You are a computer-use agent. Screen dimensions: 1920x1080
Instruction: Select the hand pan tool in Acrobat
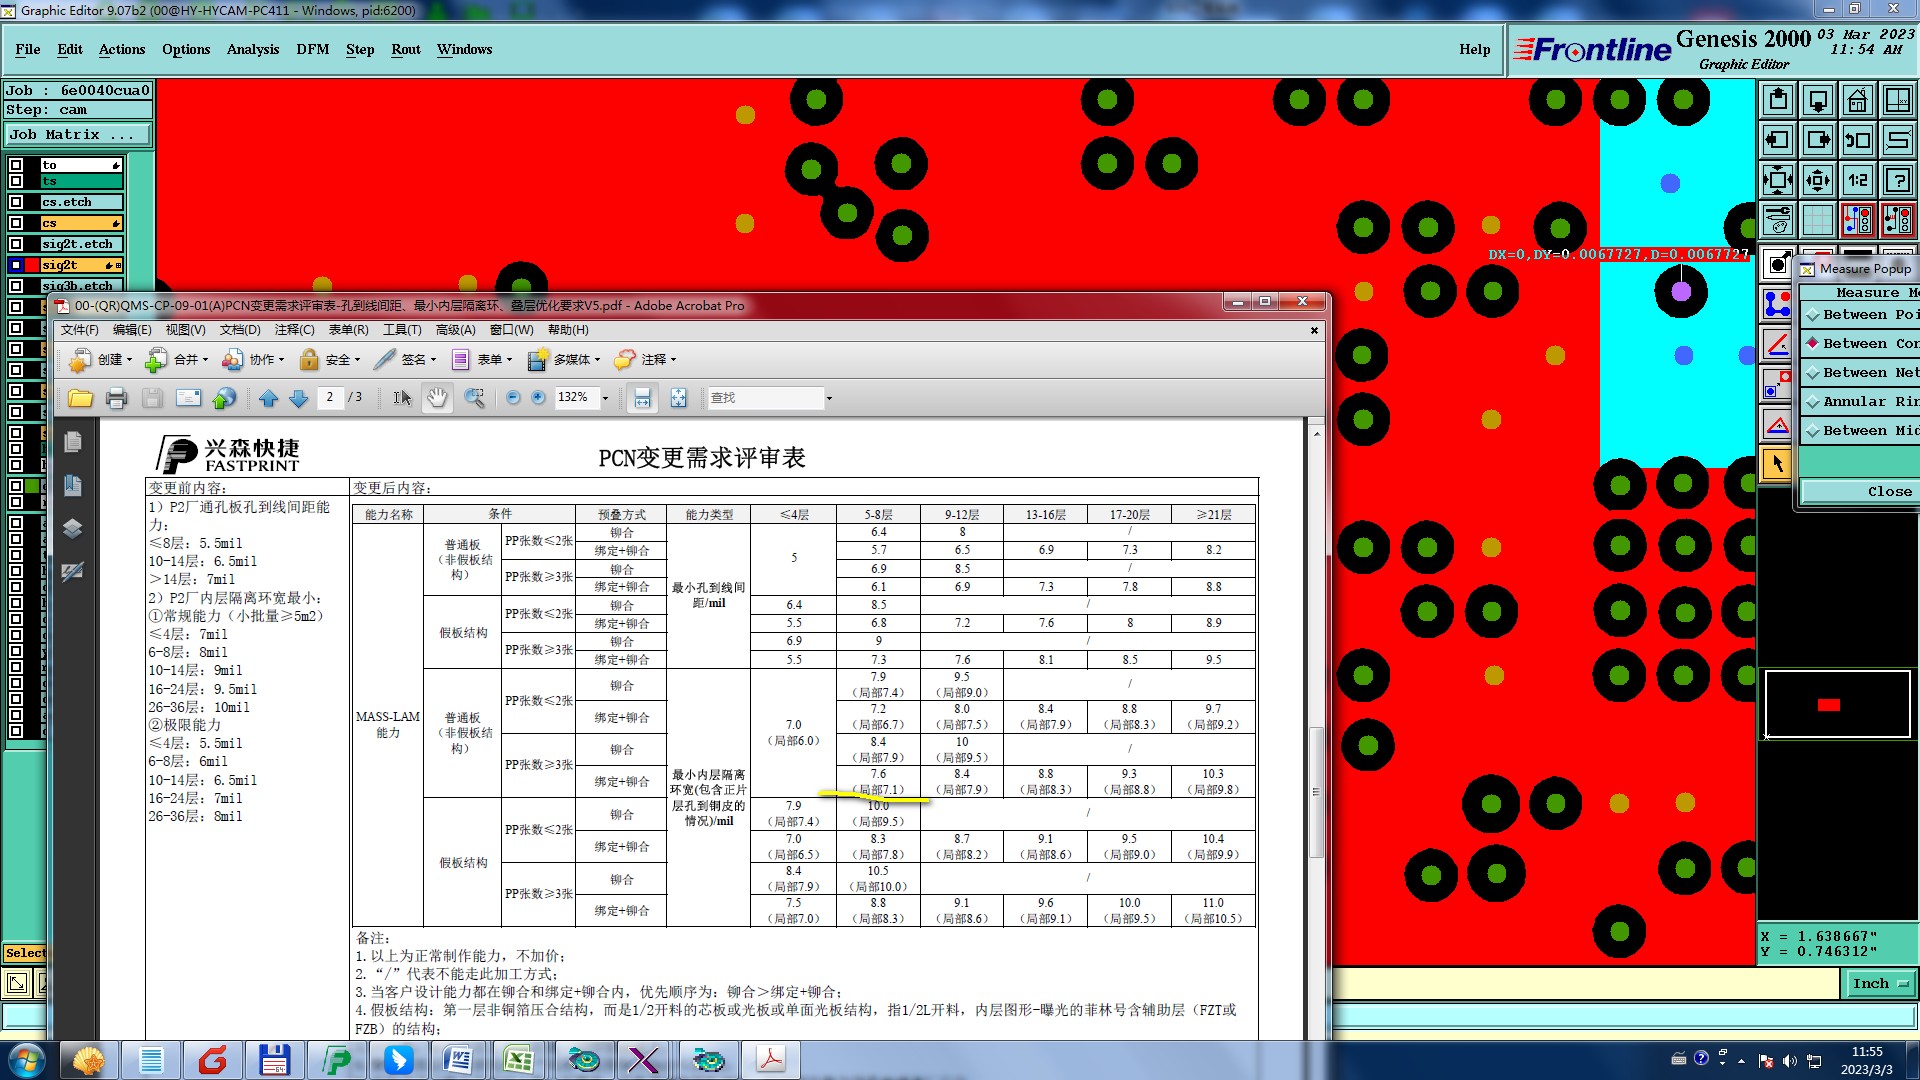[x=437, y=398]
